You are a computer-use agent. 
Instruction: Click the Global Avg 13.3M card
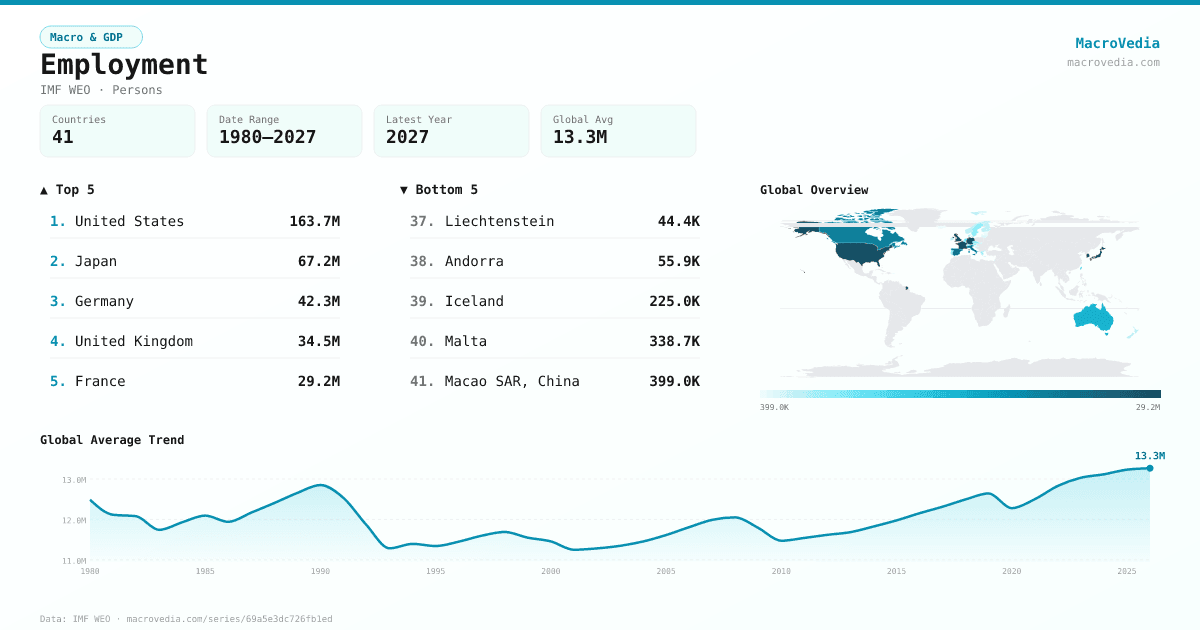pyautogui.click(x=619, y=131)
